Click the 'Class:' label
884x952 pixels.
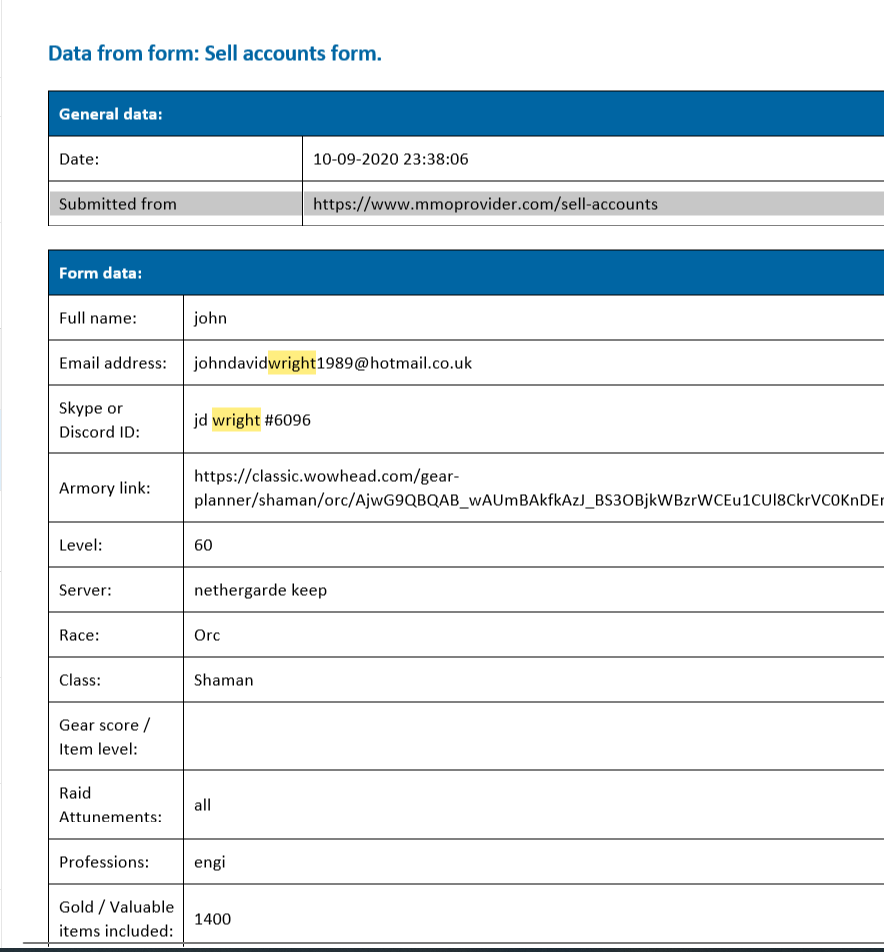pos(80,680)
